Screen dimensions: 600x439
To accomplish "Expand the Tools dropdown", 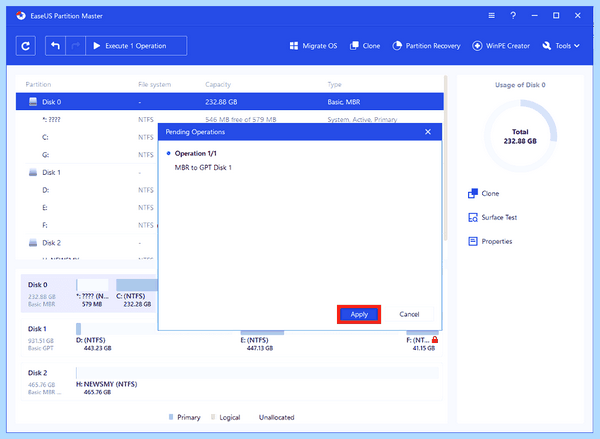I will click(x=561, y=46).
